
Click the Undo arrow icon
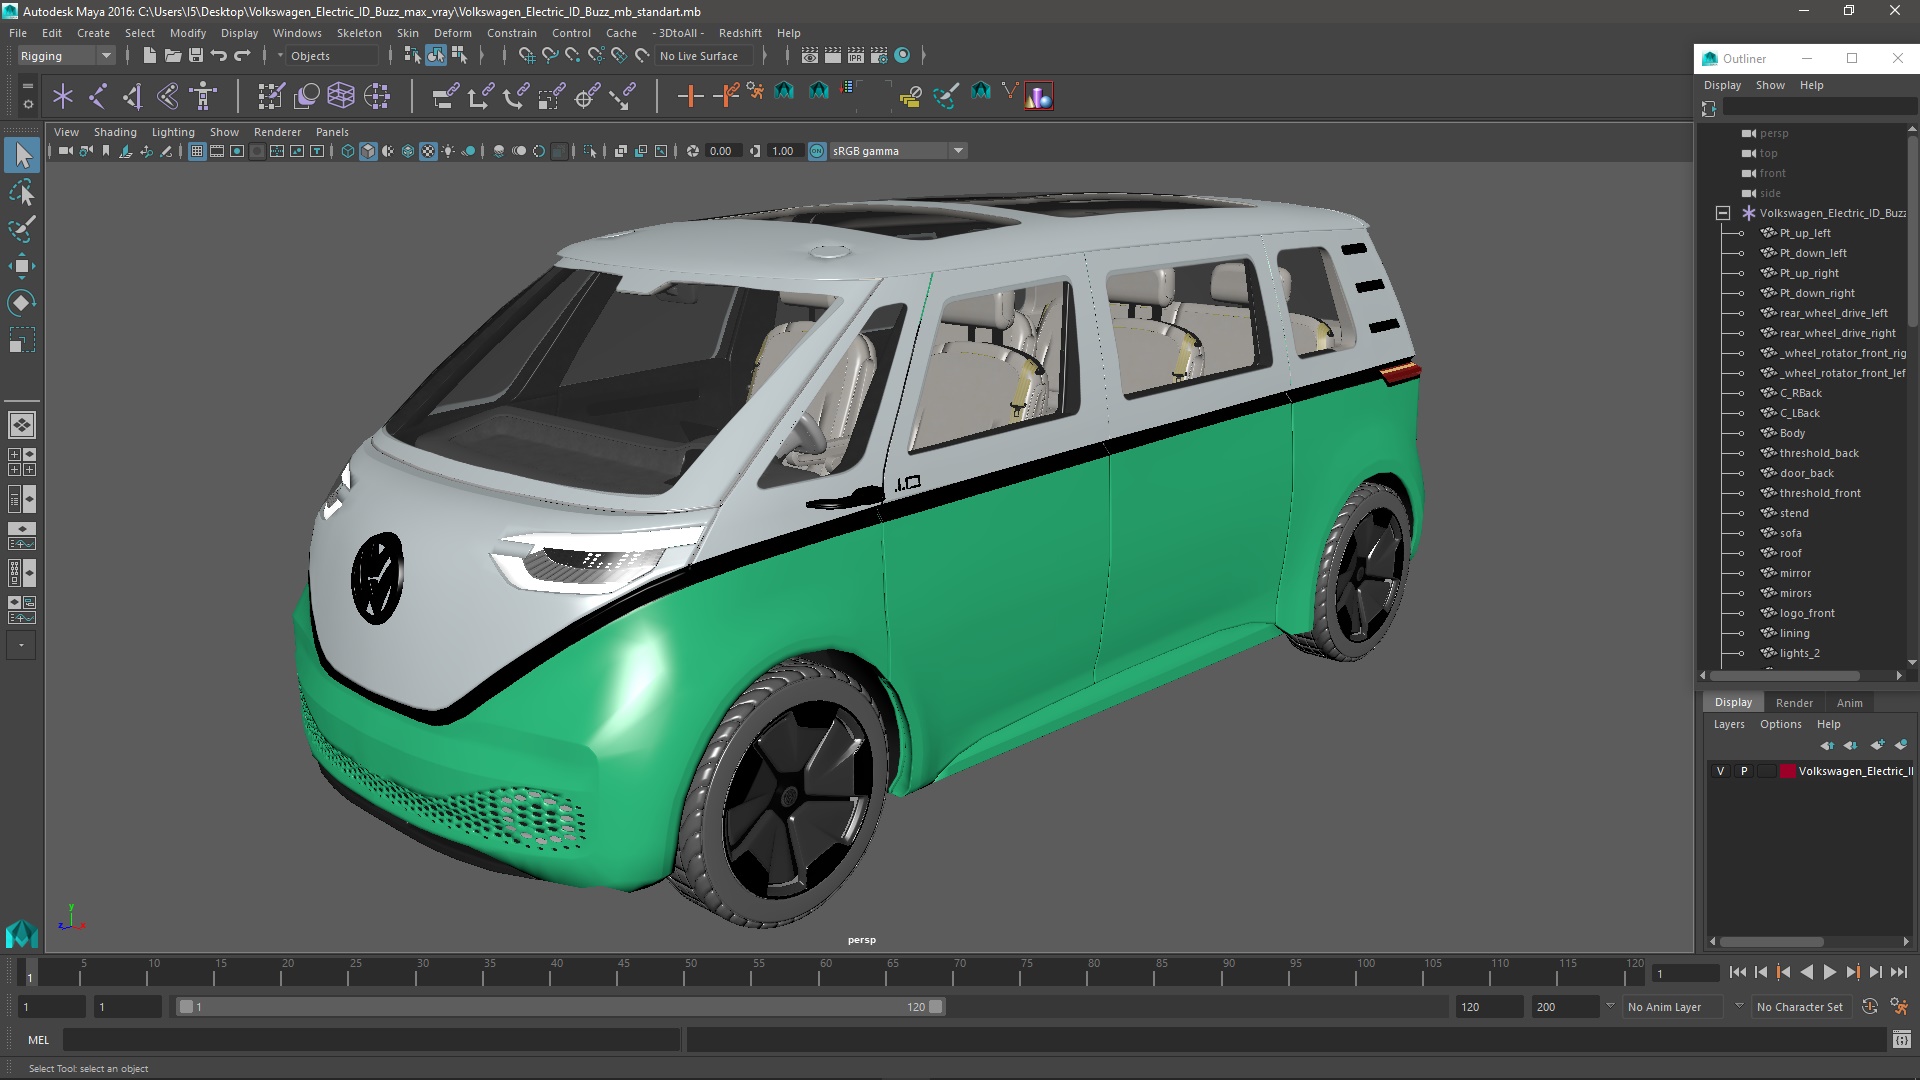(218, 56)
